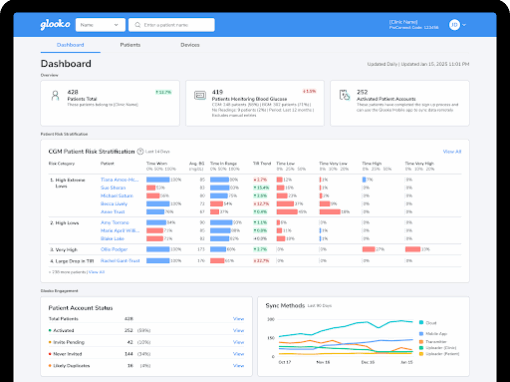Click the '4. Large Drop in TIR' category label
This screenshot has width=510, height=382.
(x=72, y=261)
